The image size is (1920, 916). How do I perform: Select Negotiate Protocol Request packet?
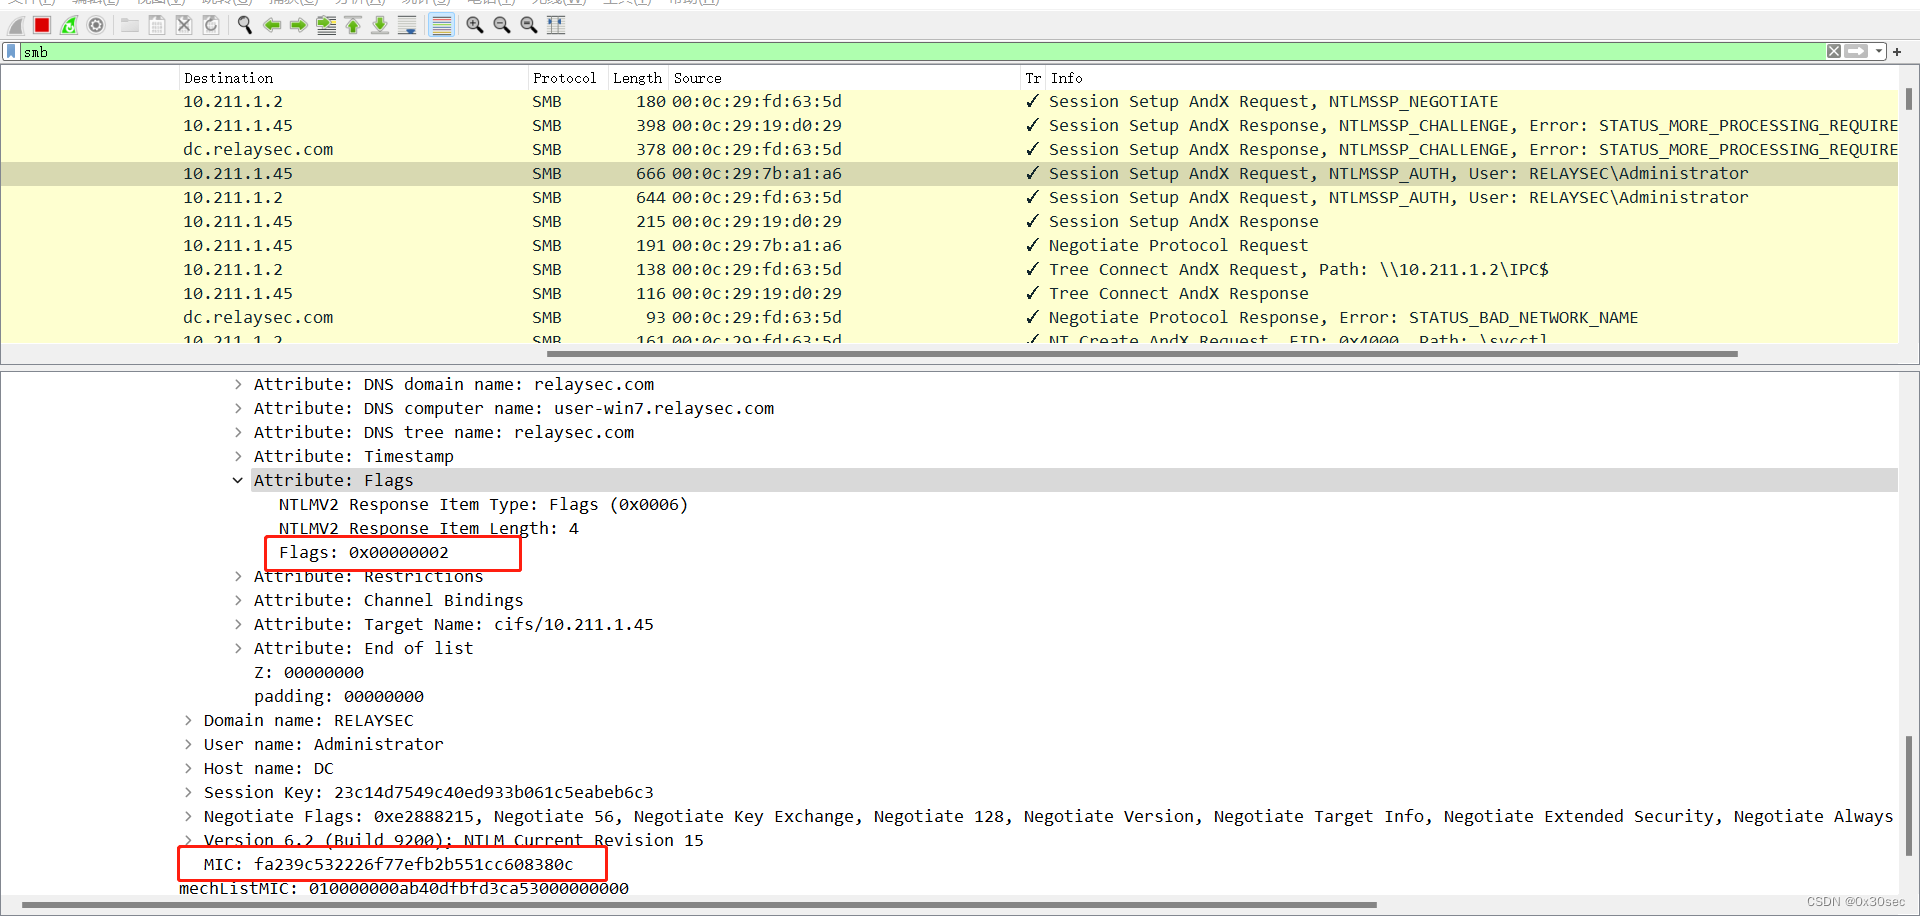point(949,245)
